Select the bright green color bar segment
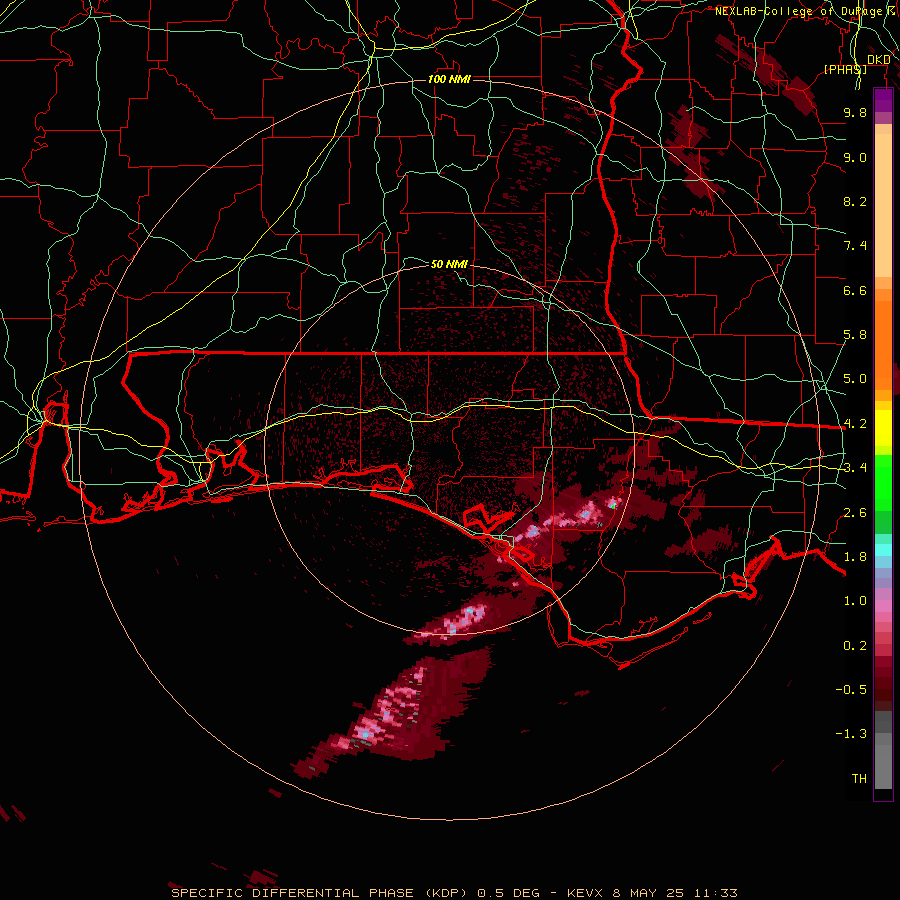The height and width of the screenshot is (900, 900). click(x=883, y=482)
